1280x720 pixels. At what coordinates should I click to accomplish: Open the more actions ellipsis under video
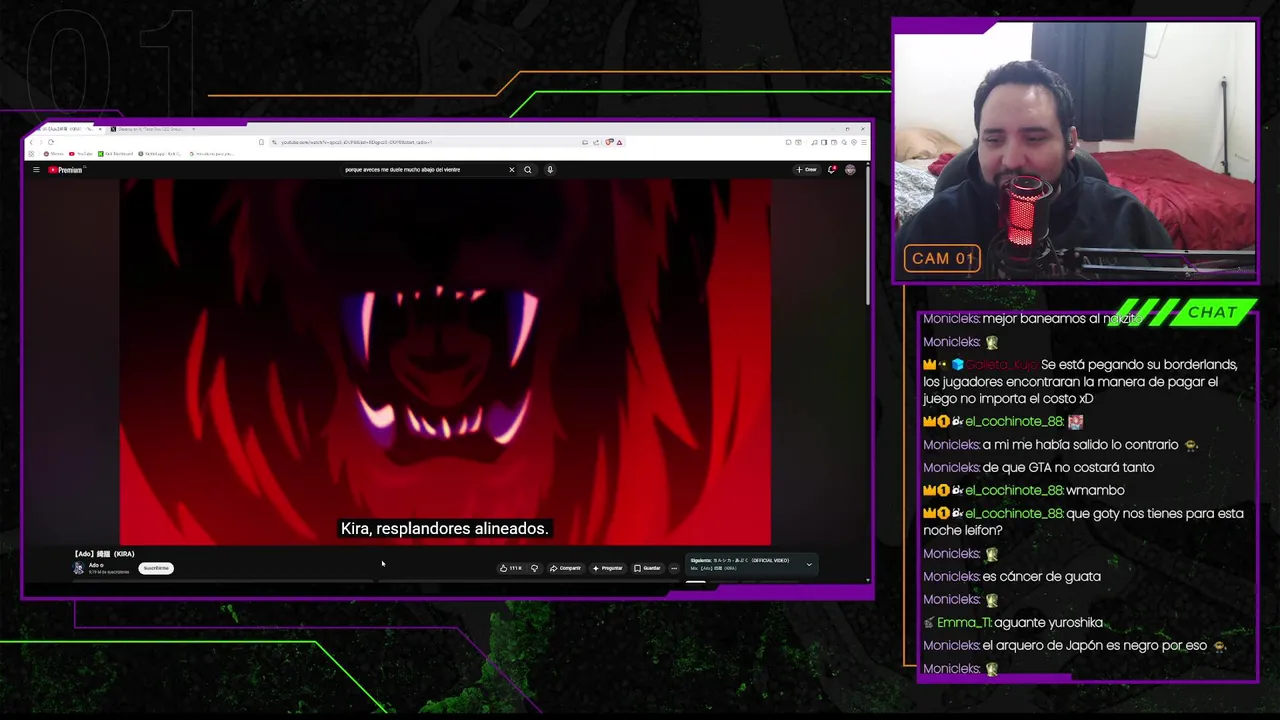coord(674,568)
